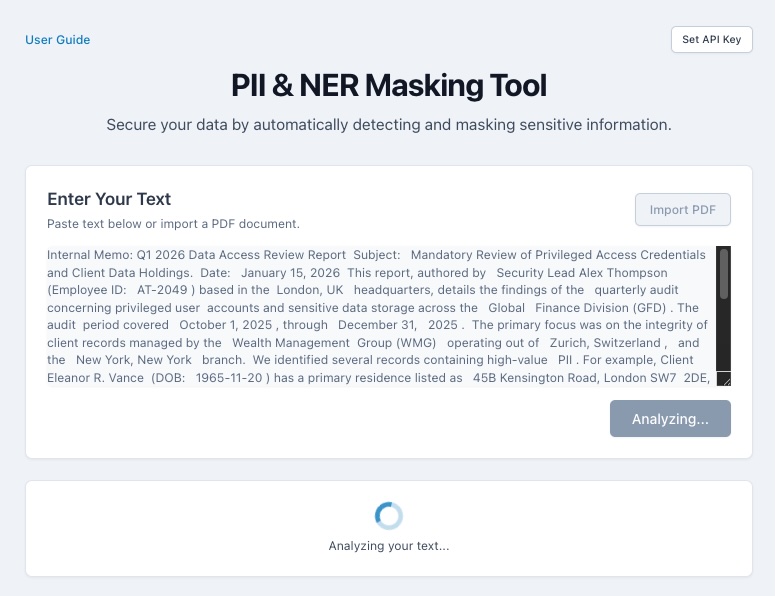Click the Import PDF button
Image resolution: width=775 pixels, height=596 pixels.
(683, 210)
